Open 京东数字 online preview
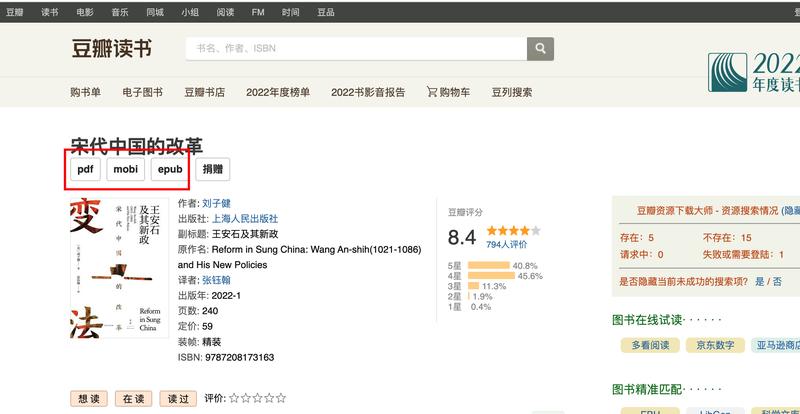This screenshot has height=414, width=800. click(x=715, y=345)
